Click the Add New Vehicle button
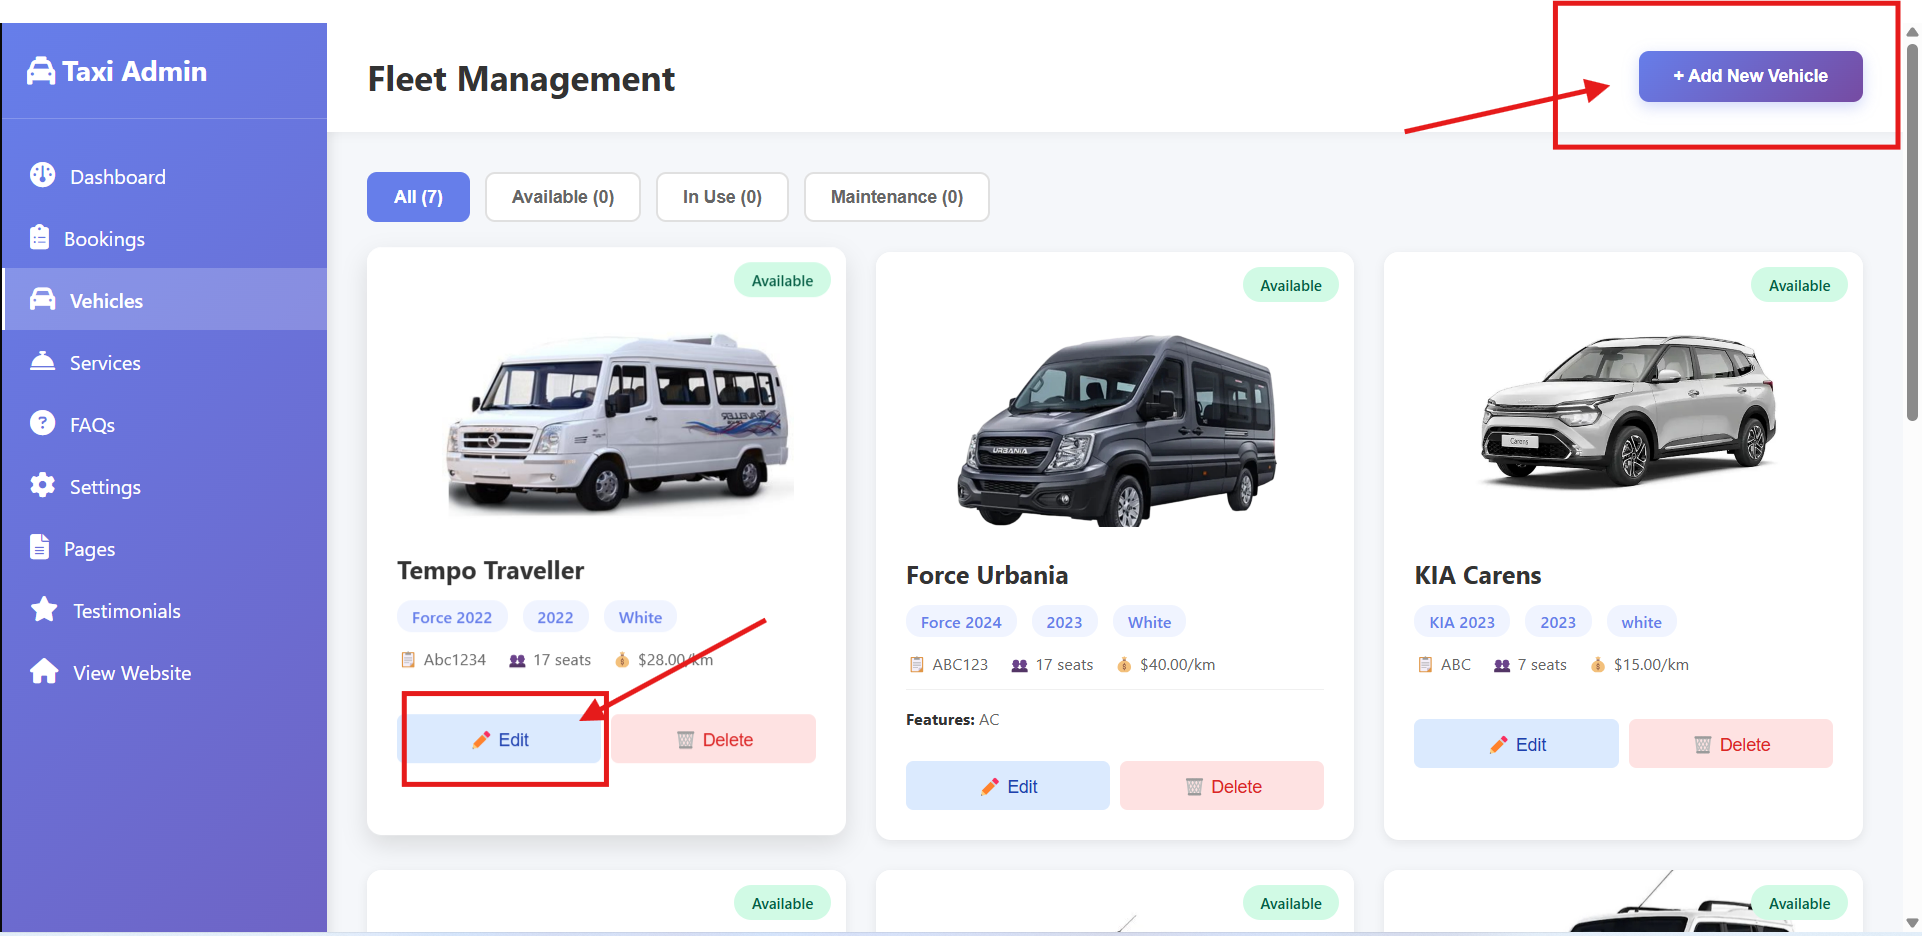Screen dimensions: 1922x936 pyautogui.click(x=1750, y=76)
